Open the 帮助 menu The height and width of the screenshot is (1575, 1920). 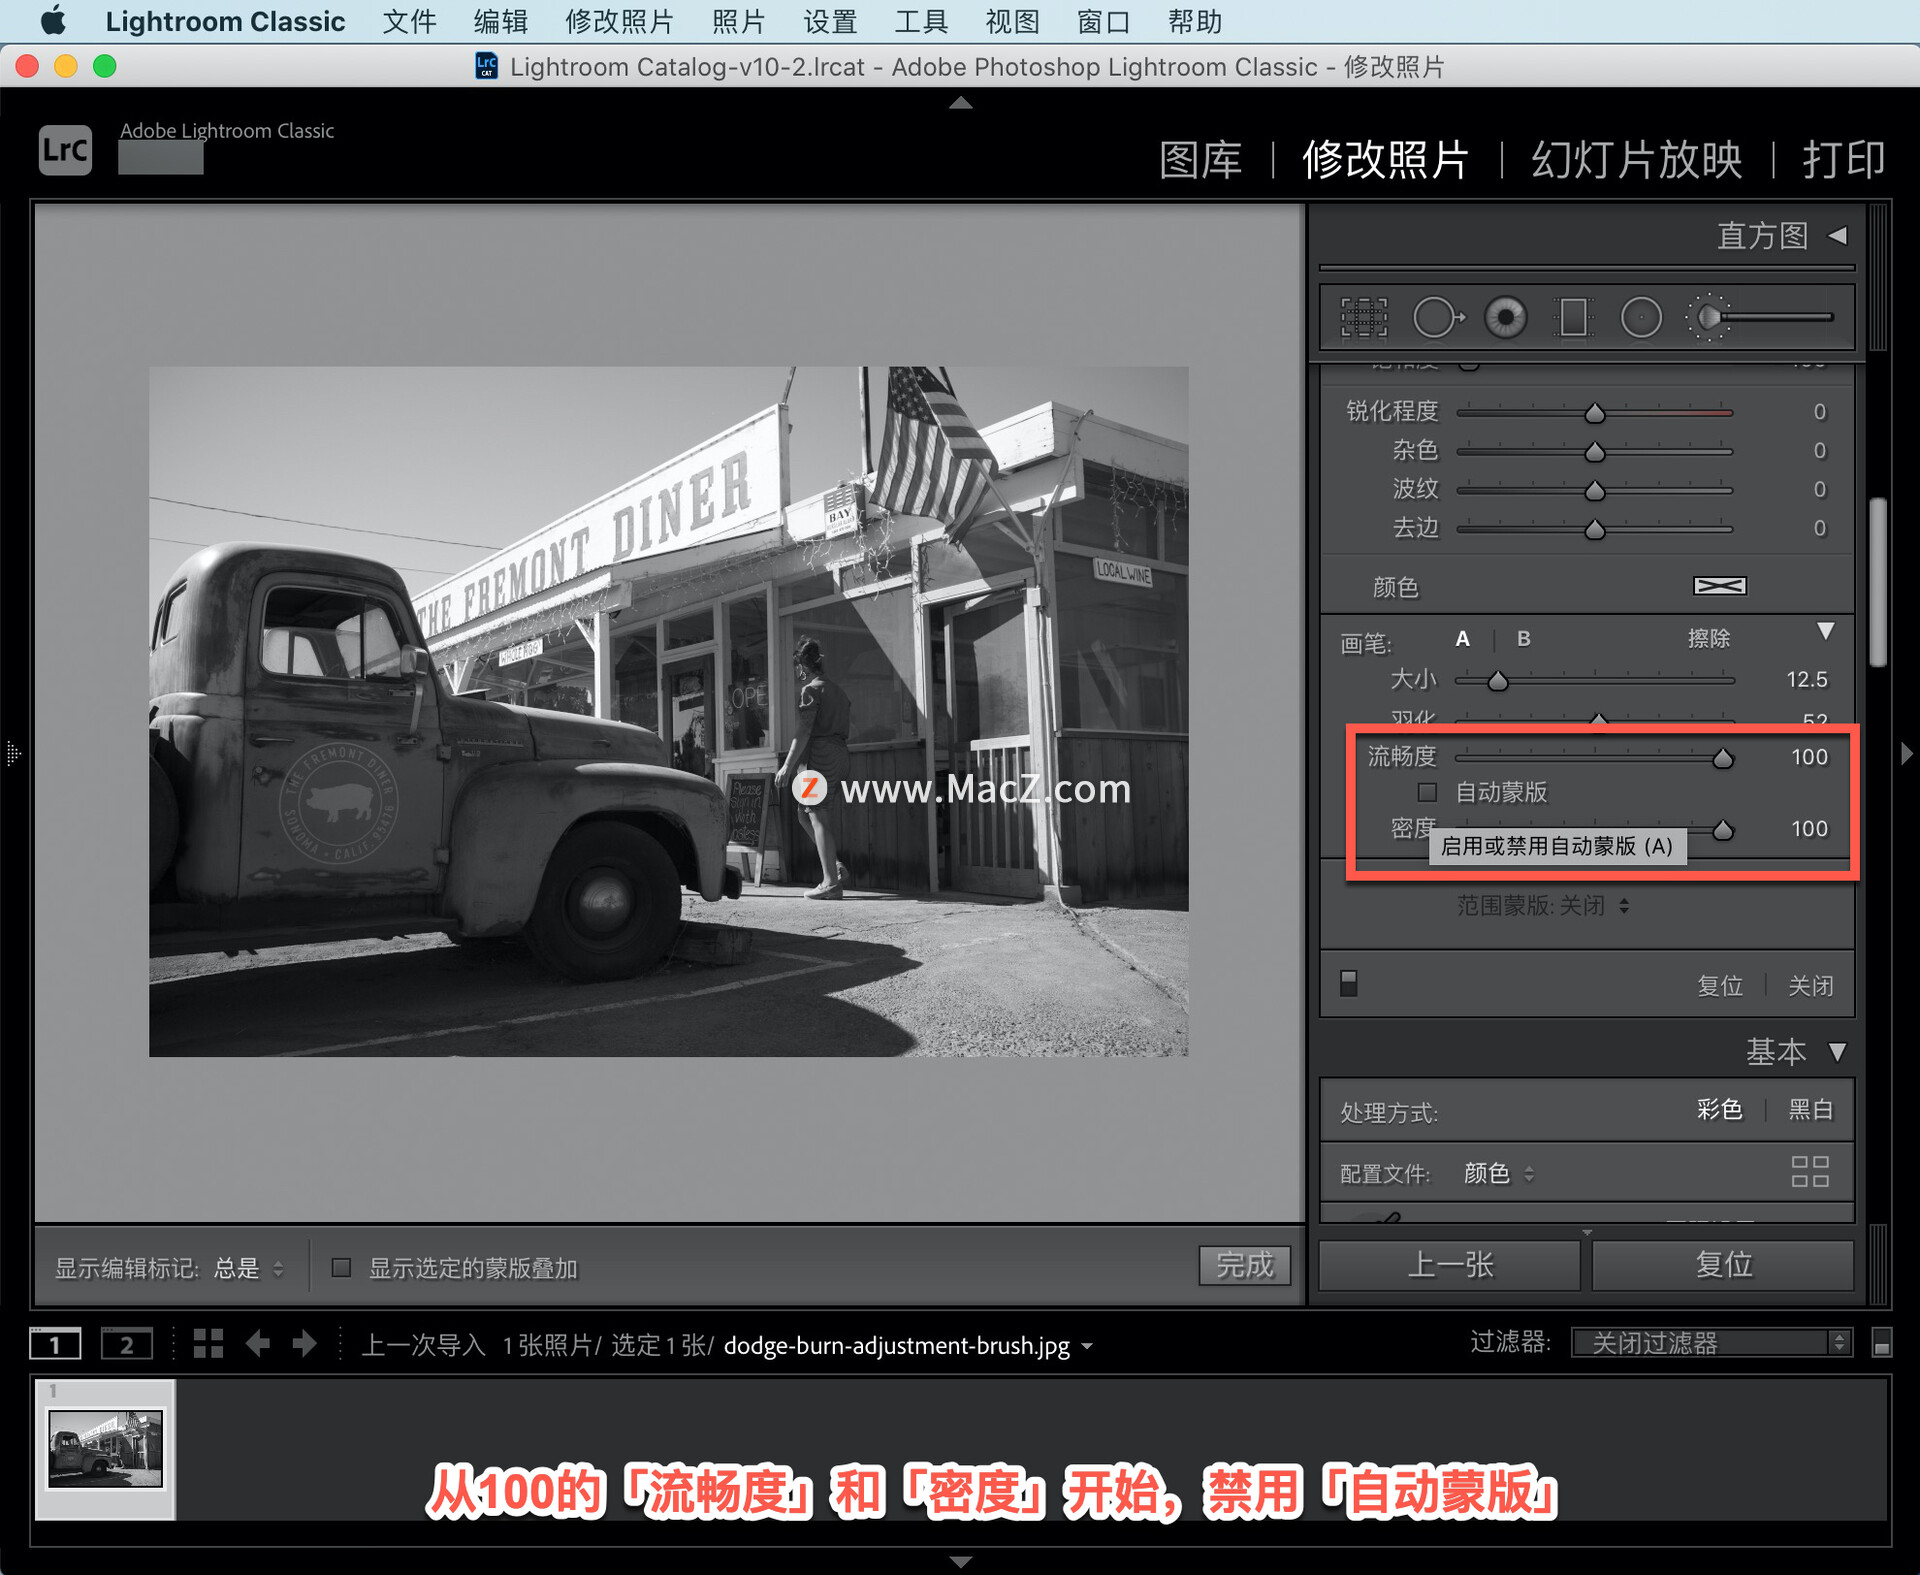pyautogui.click(x=1195, y=21)
